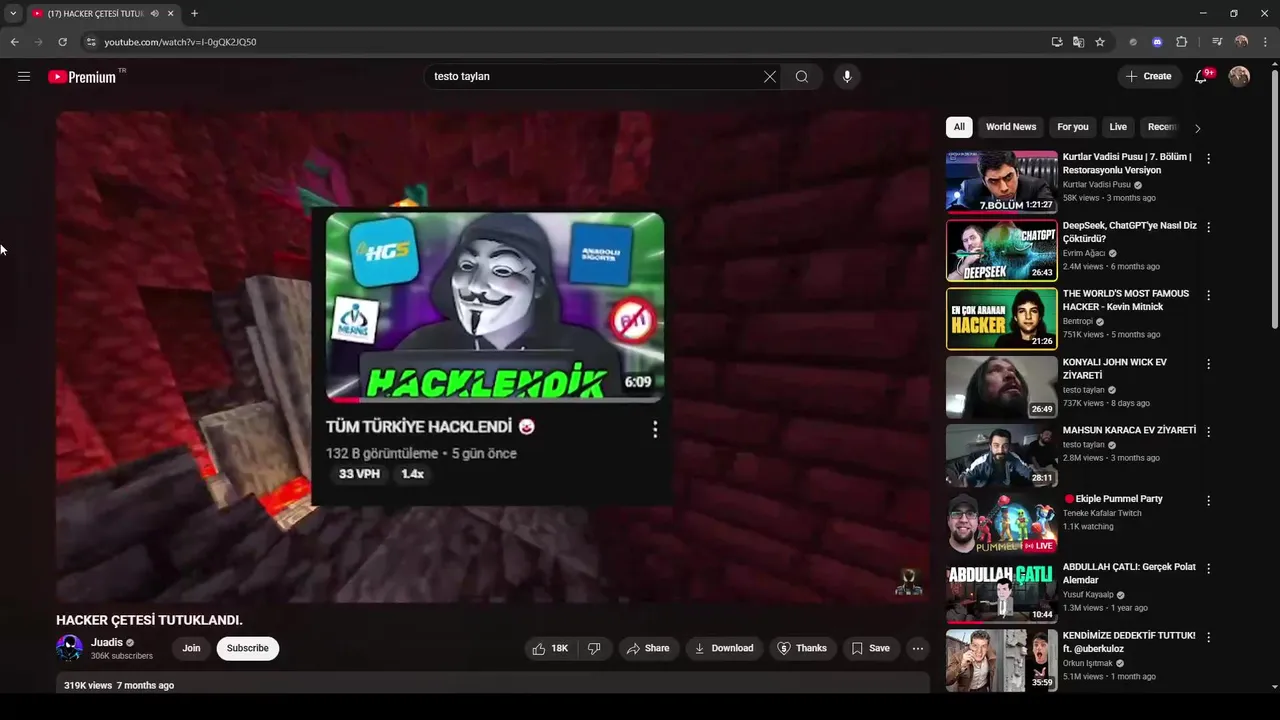Open the Pummel Party live thumbnail

(x=1001, y=524)
